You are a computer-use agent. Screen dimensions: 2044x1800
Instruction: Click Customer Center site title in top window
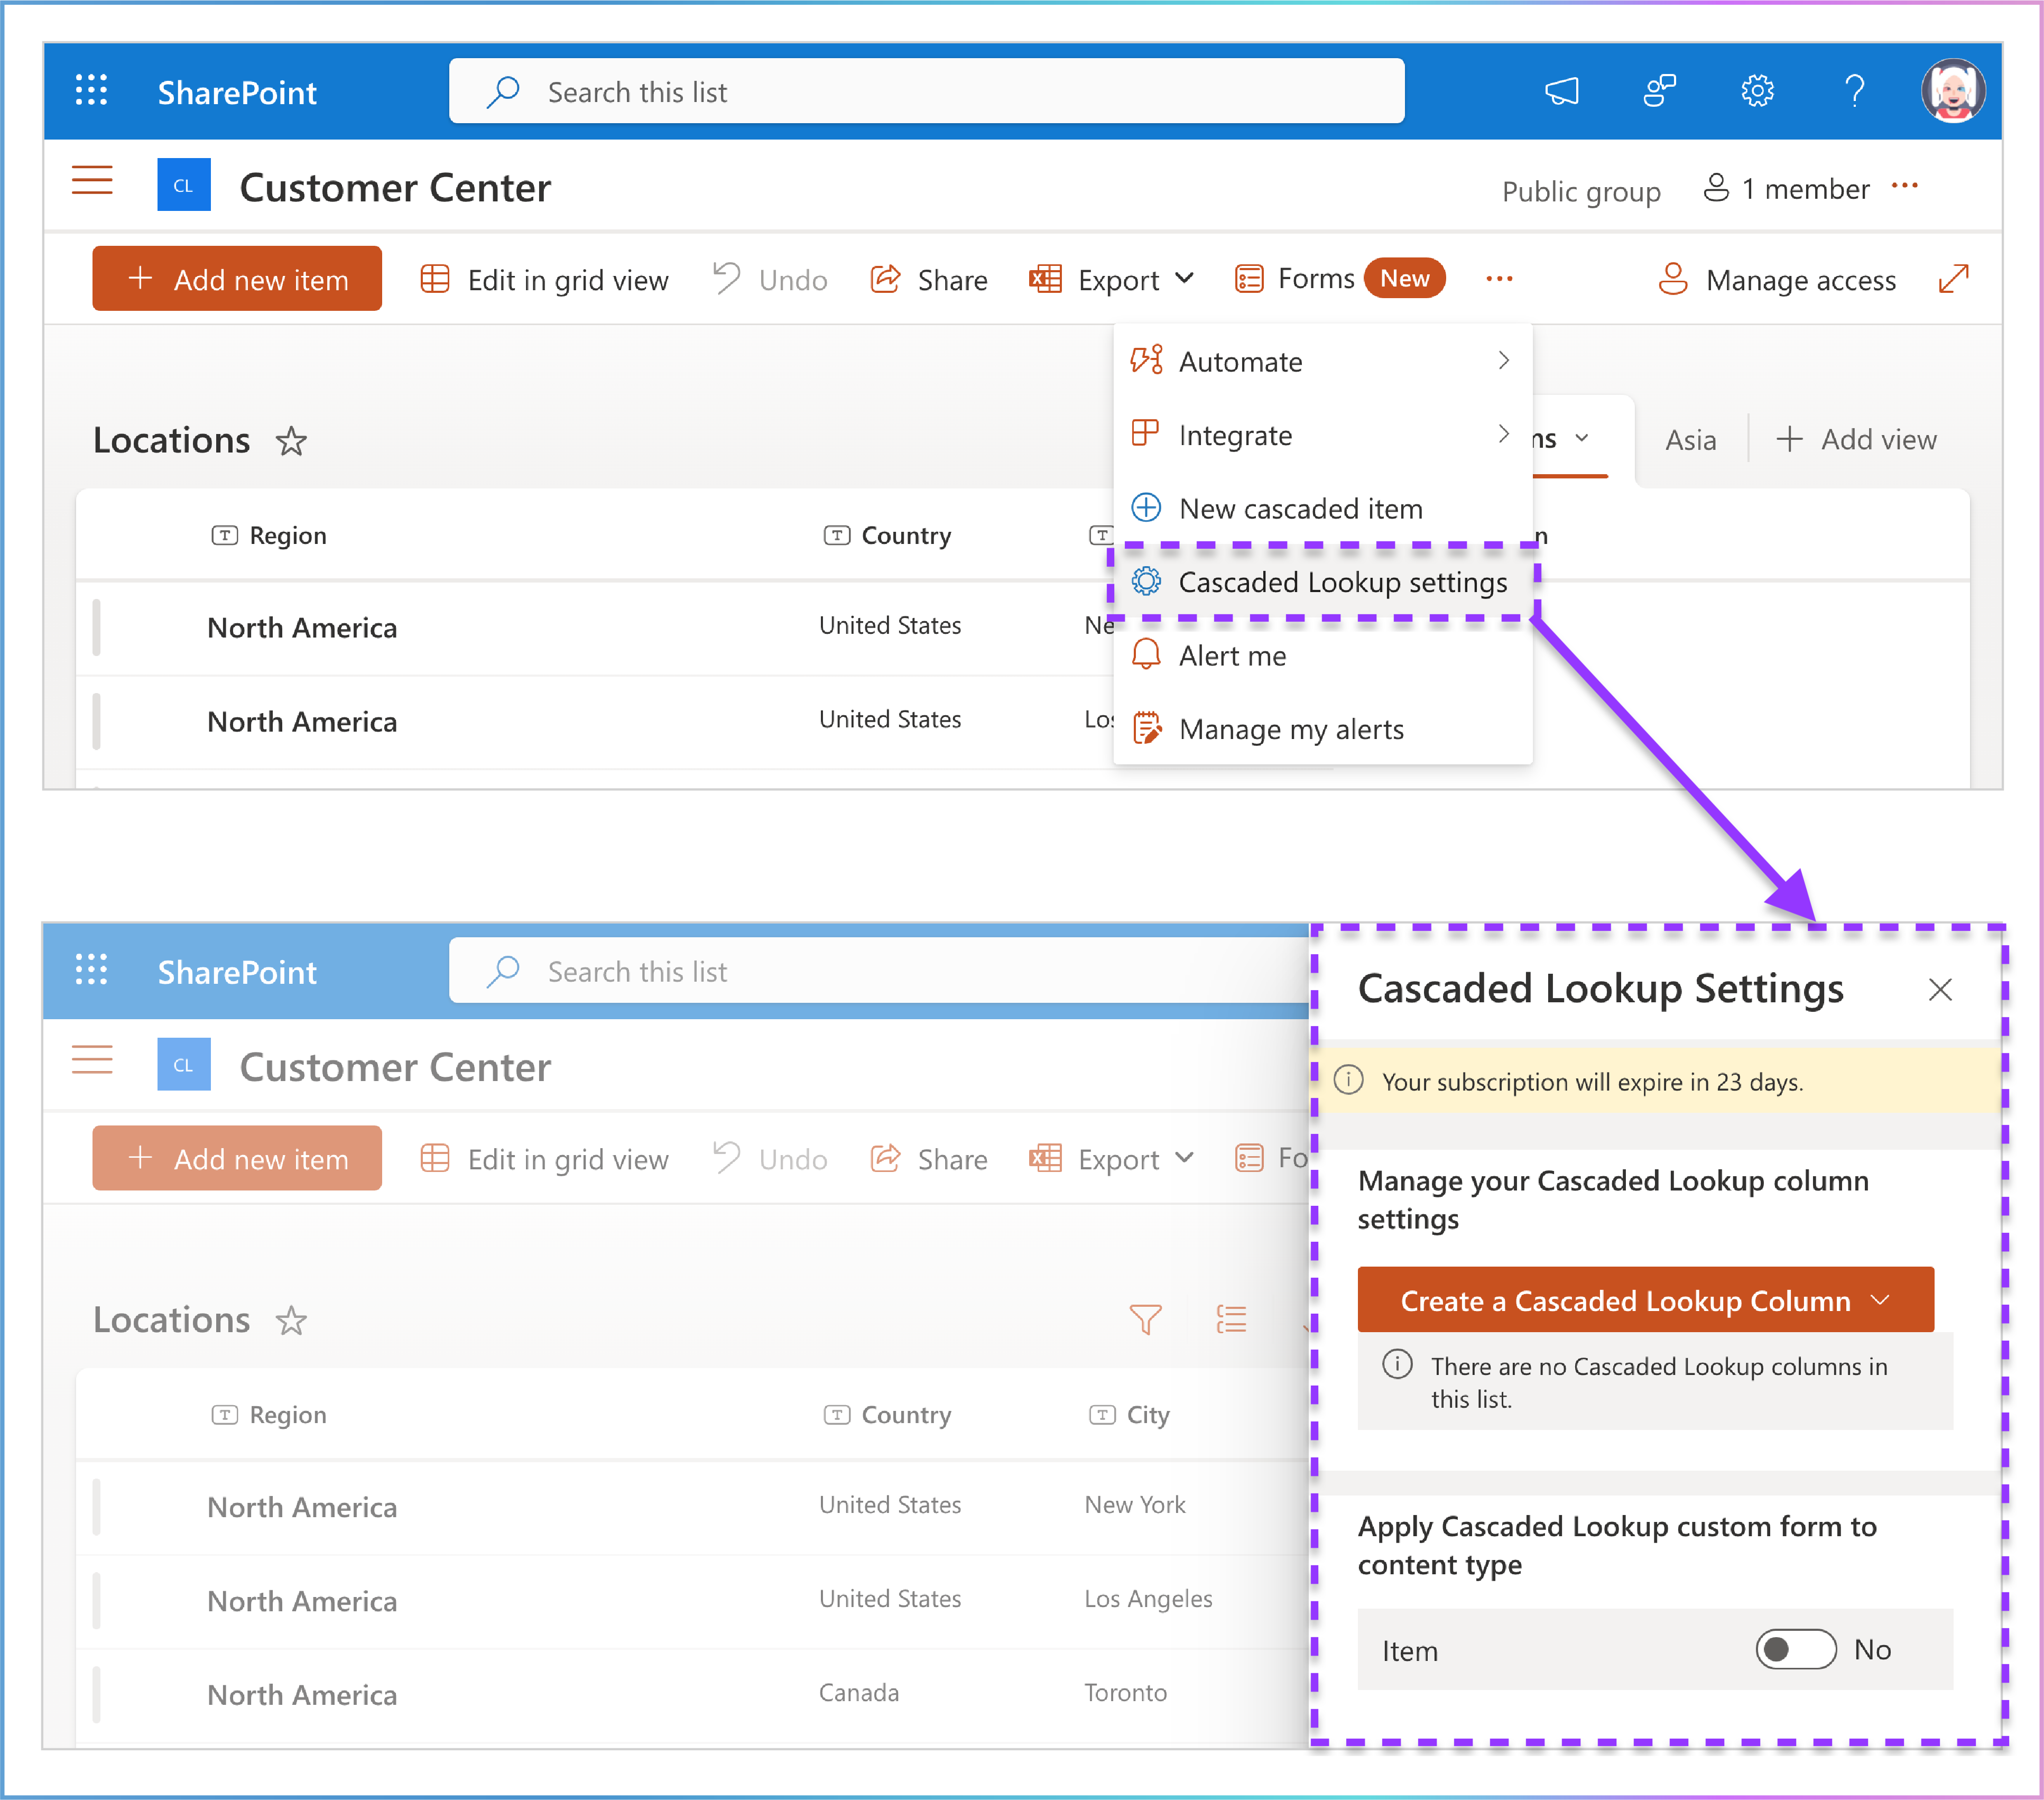click(x=395, y=187)
